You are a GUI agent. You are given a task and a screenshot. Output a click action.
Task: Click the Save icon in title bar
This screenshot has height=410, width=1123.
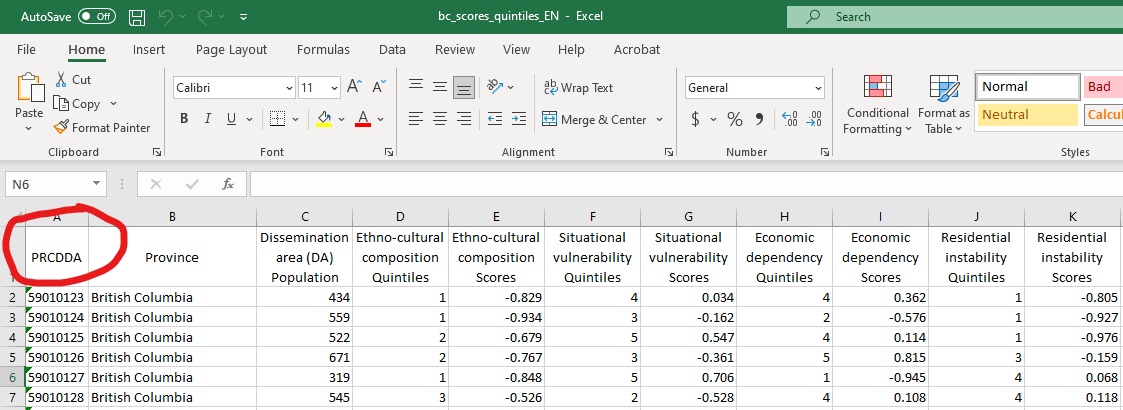pyautogui.click(x=137, y=17)
